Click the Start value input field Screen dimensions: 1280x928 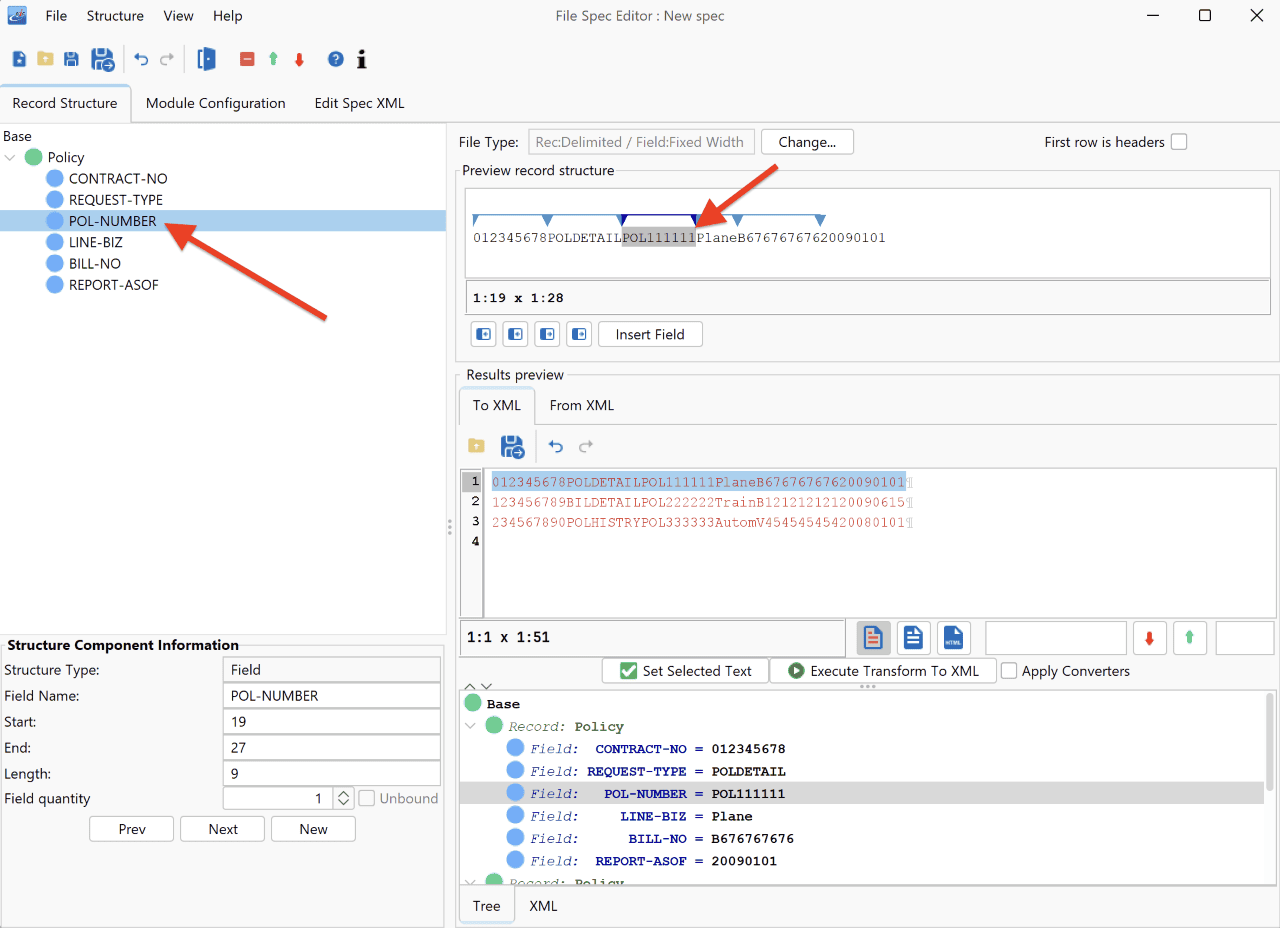pyautogui.click(x=332, y=722)
